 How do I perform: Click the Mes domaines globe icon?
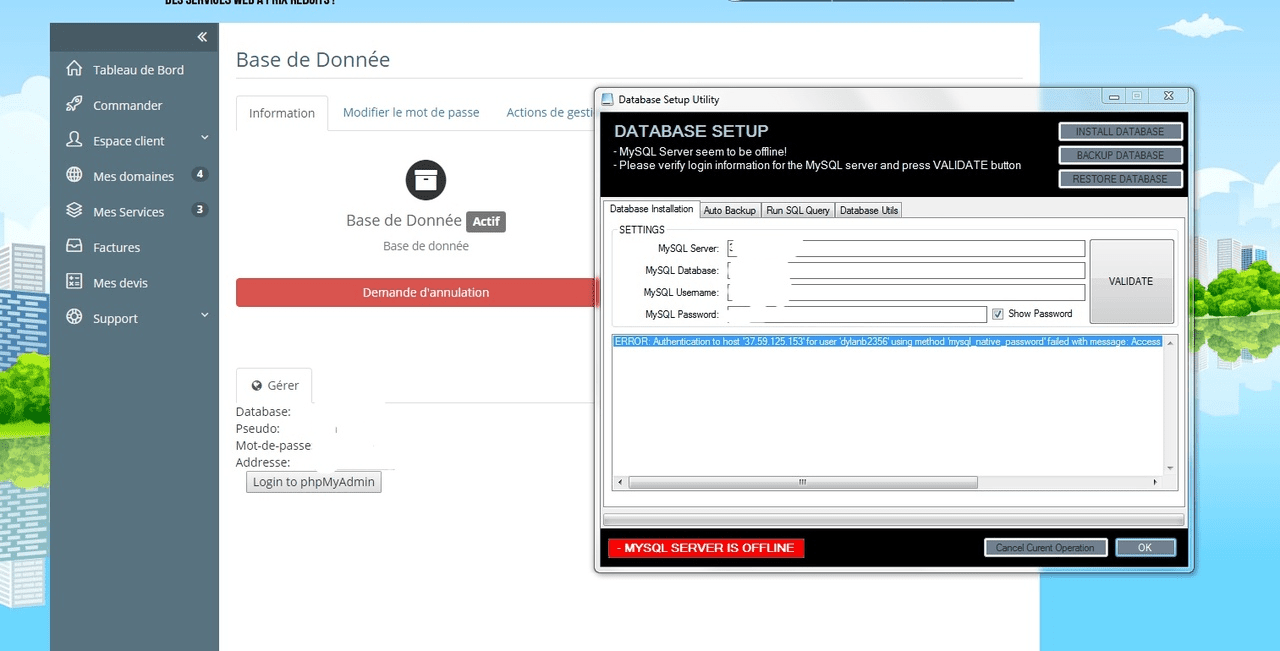74,175
